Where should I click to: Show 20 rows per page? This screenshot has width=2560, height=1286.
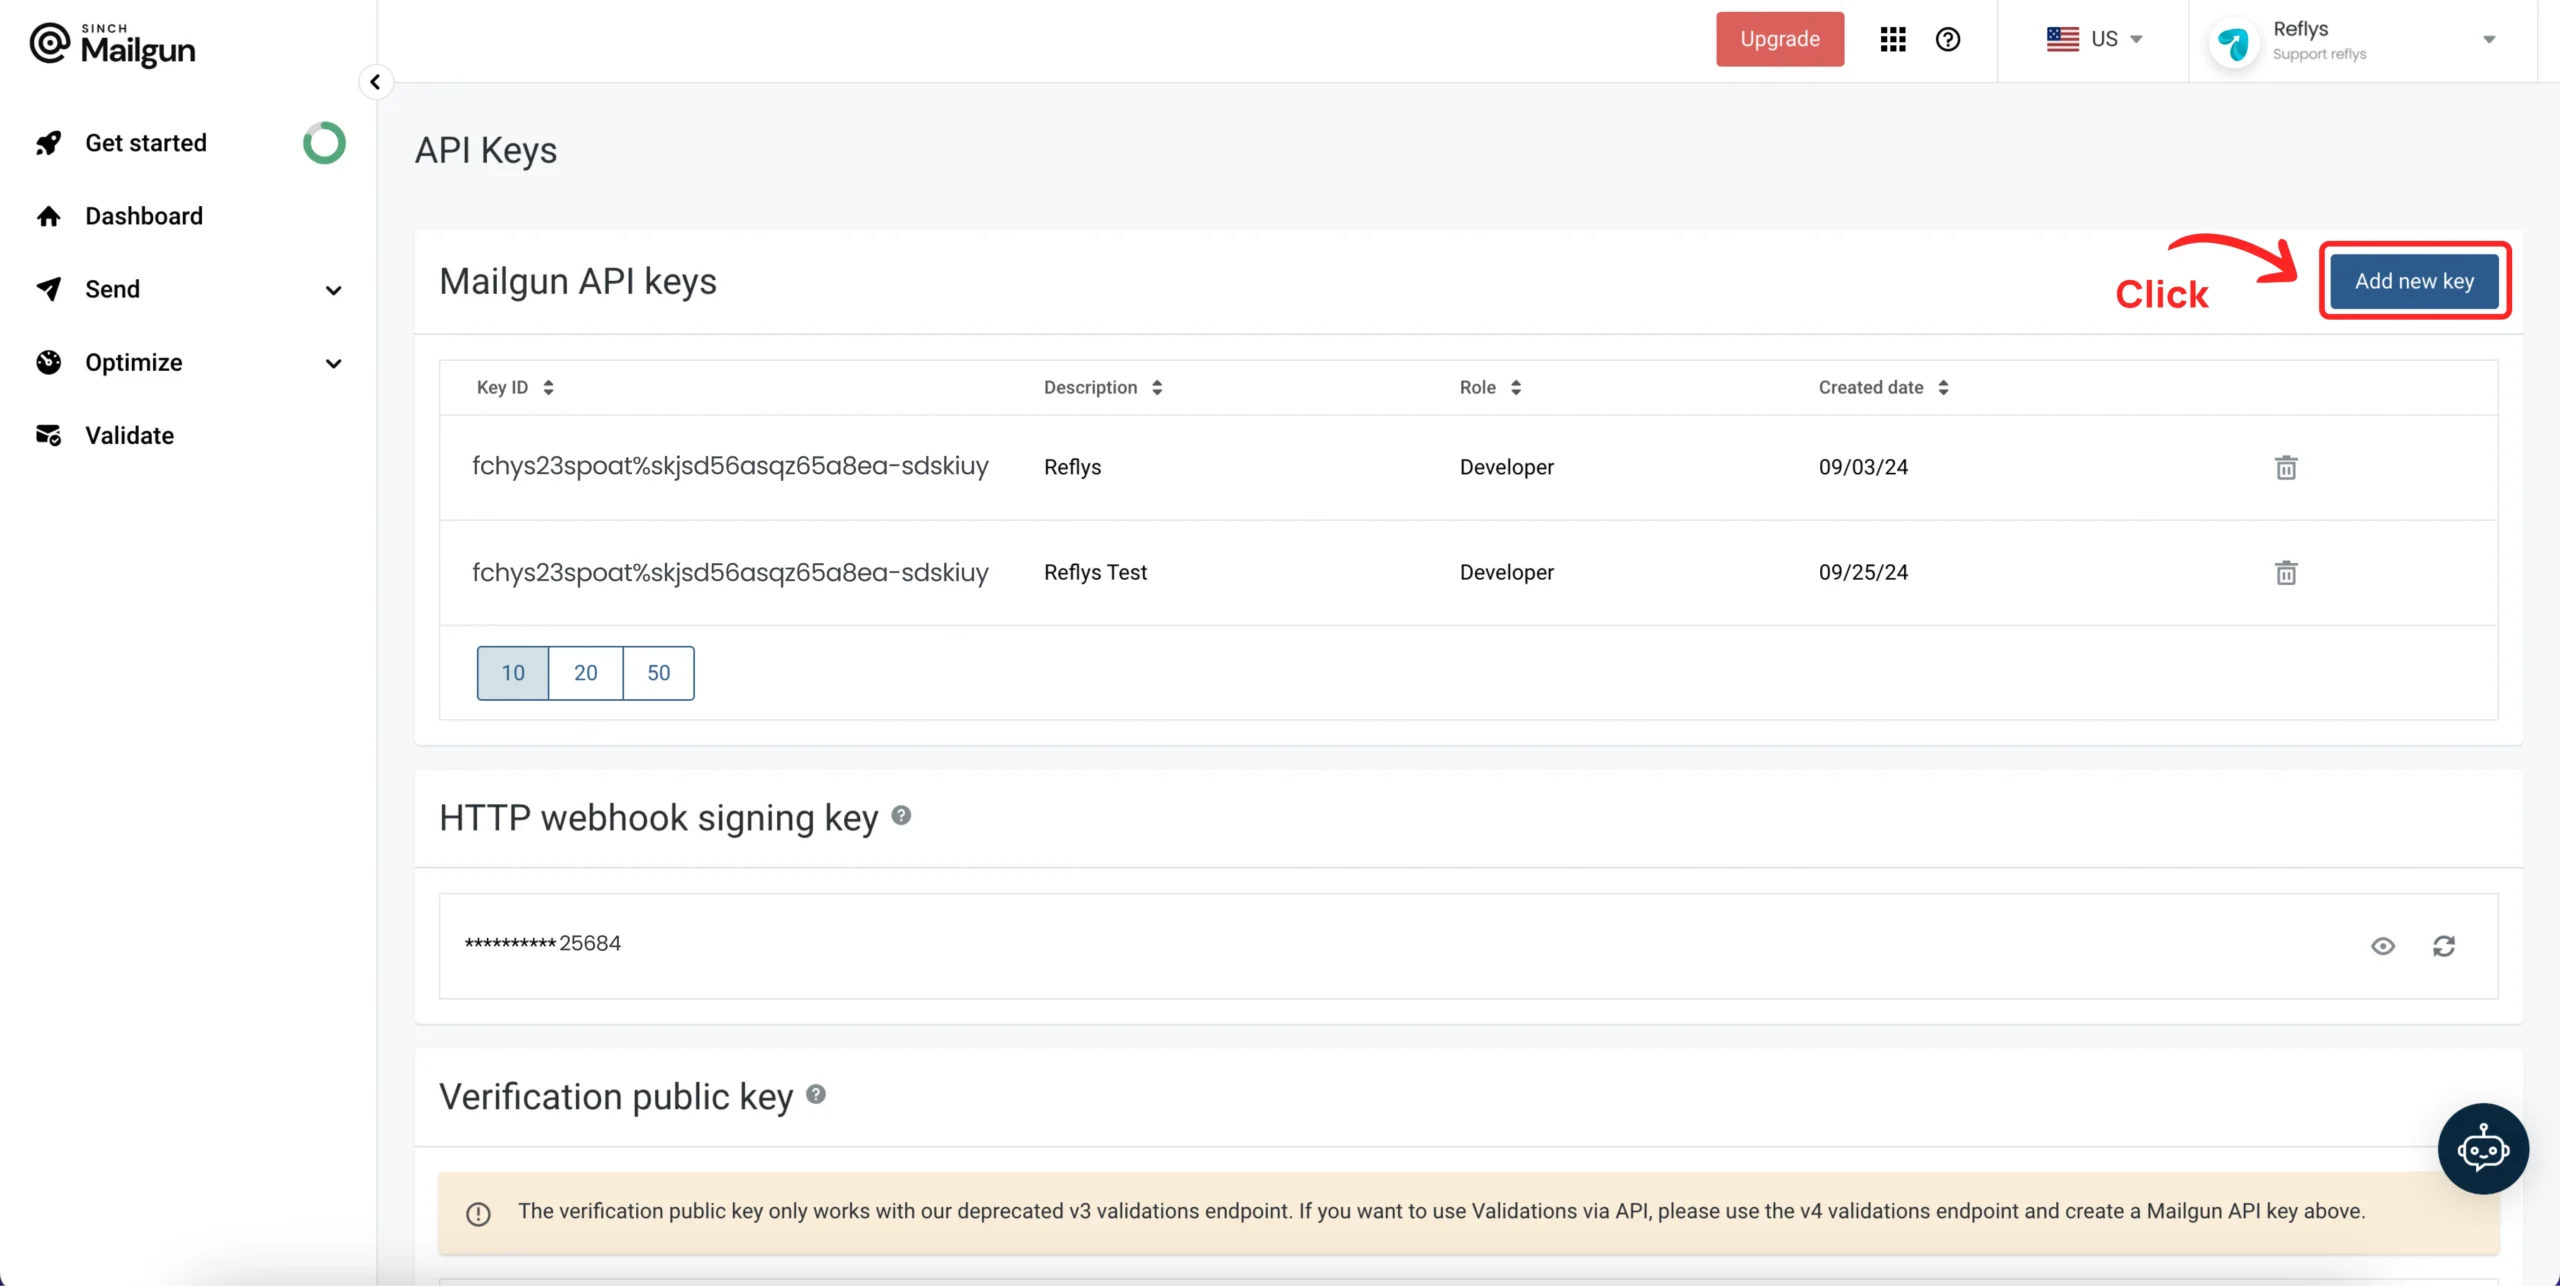click(x=586, y=673)
